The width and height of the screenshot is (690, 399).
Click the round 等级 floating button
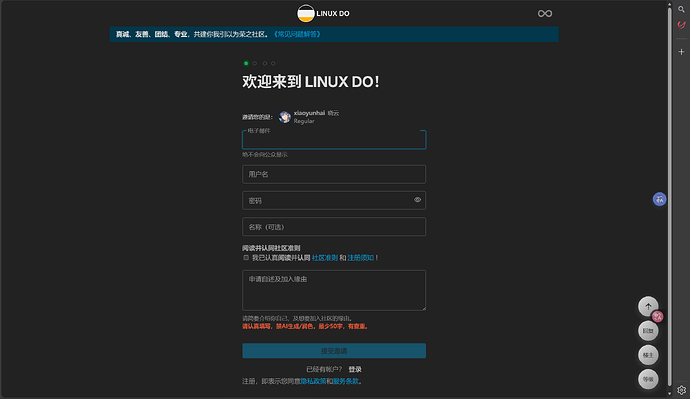coord(648,379)
